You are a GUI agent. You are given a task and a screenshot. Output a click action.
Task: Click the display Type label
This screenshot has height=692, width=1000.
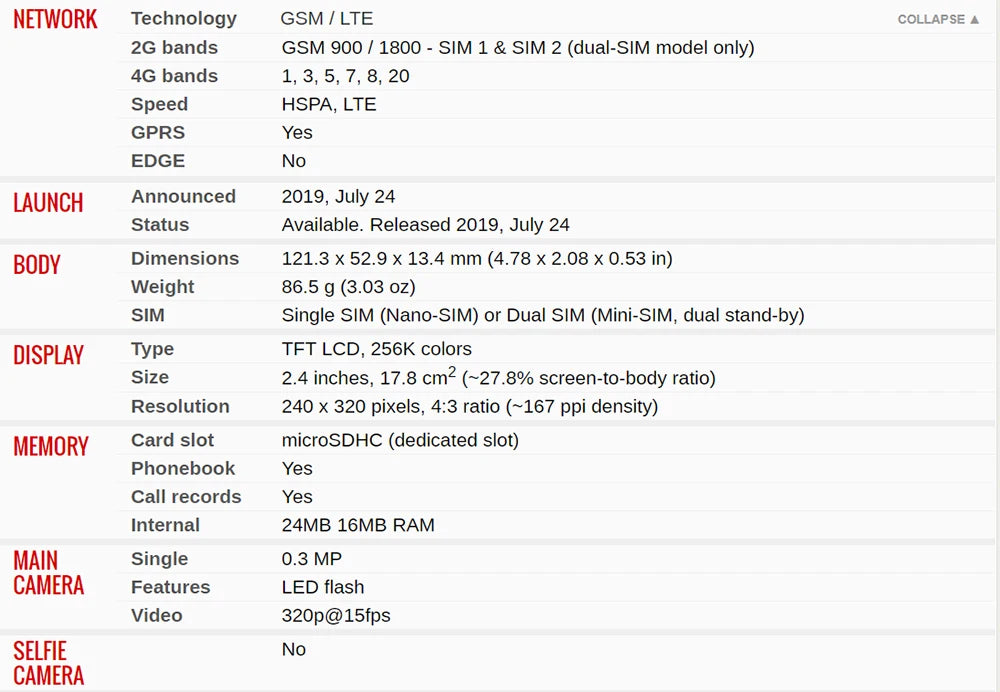(152, 349)
